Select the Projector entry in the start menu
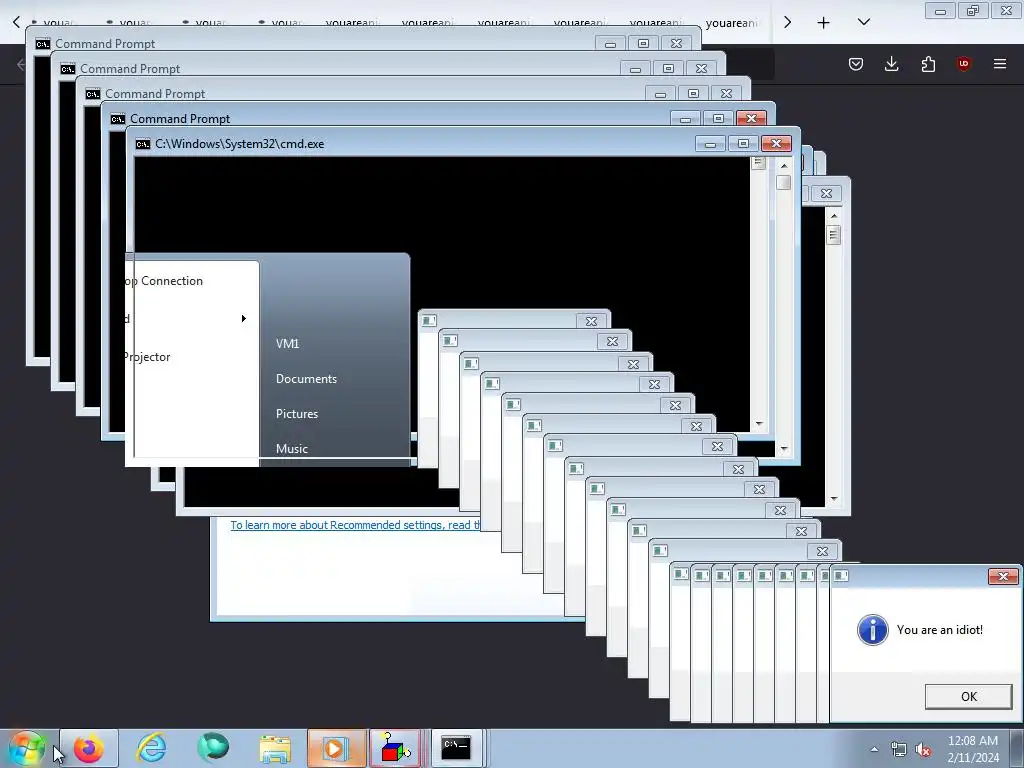1024x768 pixels. (x=148, y=357)
